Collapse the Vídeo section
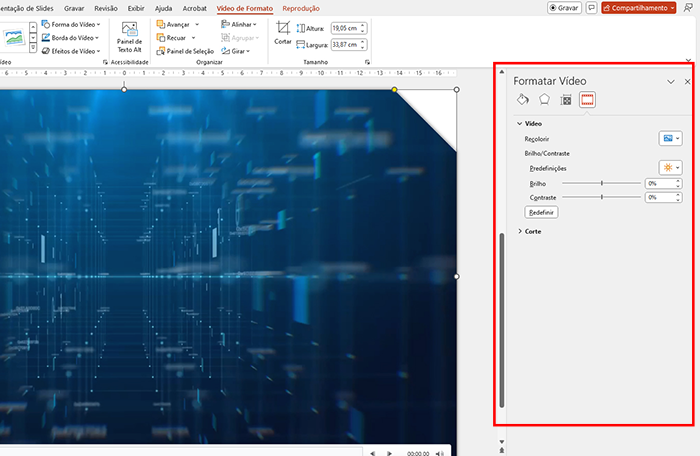Screen dimensions: 700x456 [532, 123]
